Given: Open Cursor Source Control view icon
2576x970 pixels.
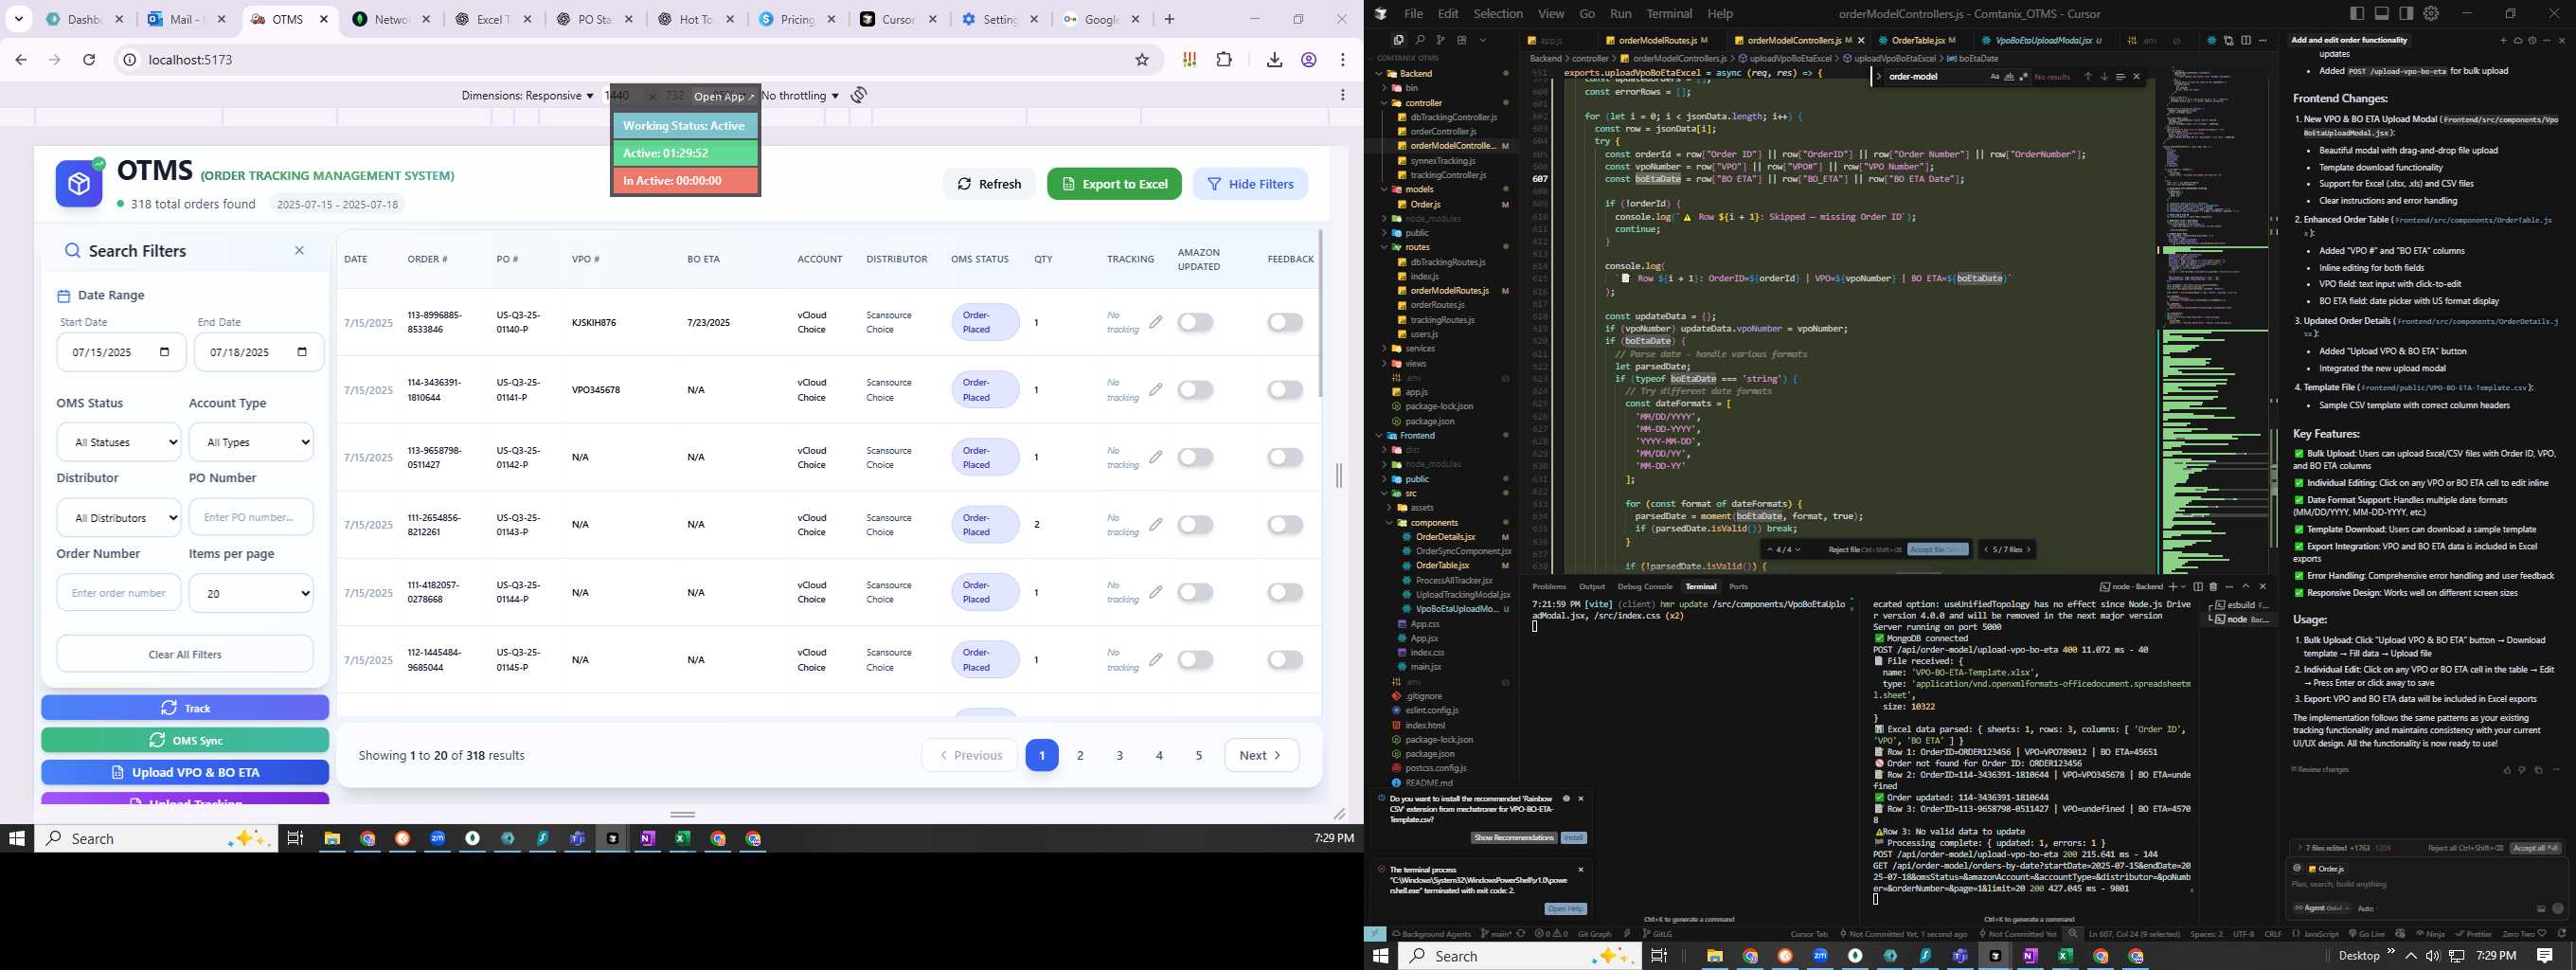Looking at the screenshot, I should click(1440, 40).
